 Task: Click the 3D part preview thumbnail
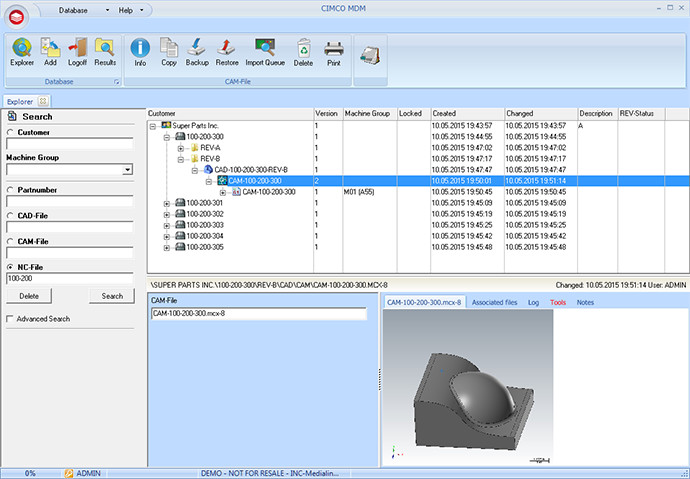pos(468,387)
